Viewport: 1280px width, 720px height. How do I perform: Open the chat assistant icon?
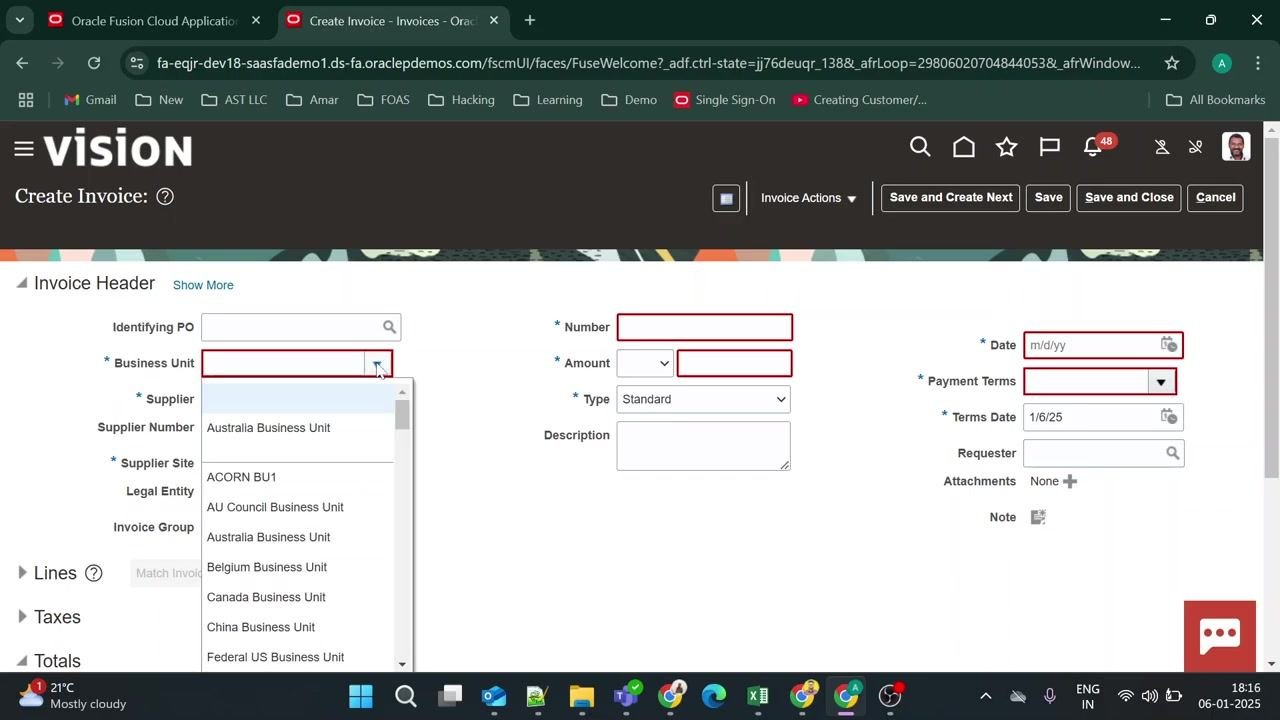pos(1220,636)
